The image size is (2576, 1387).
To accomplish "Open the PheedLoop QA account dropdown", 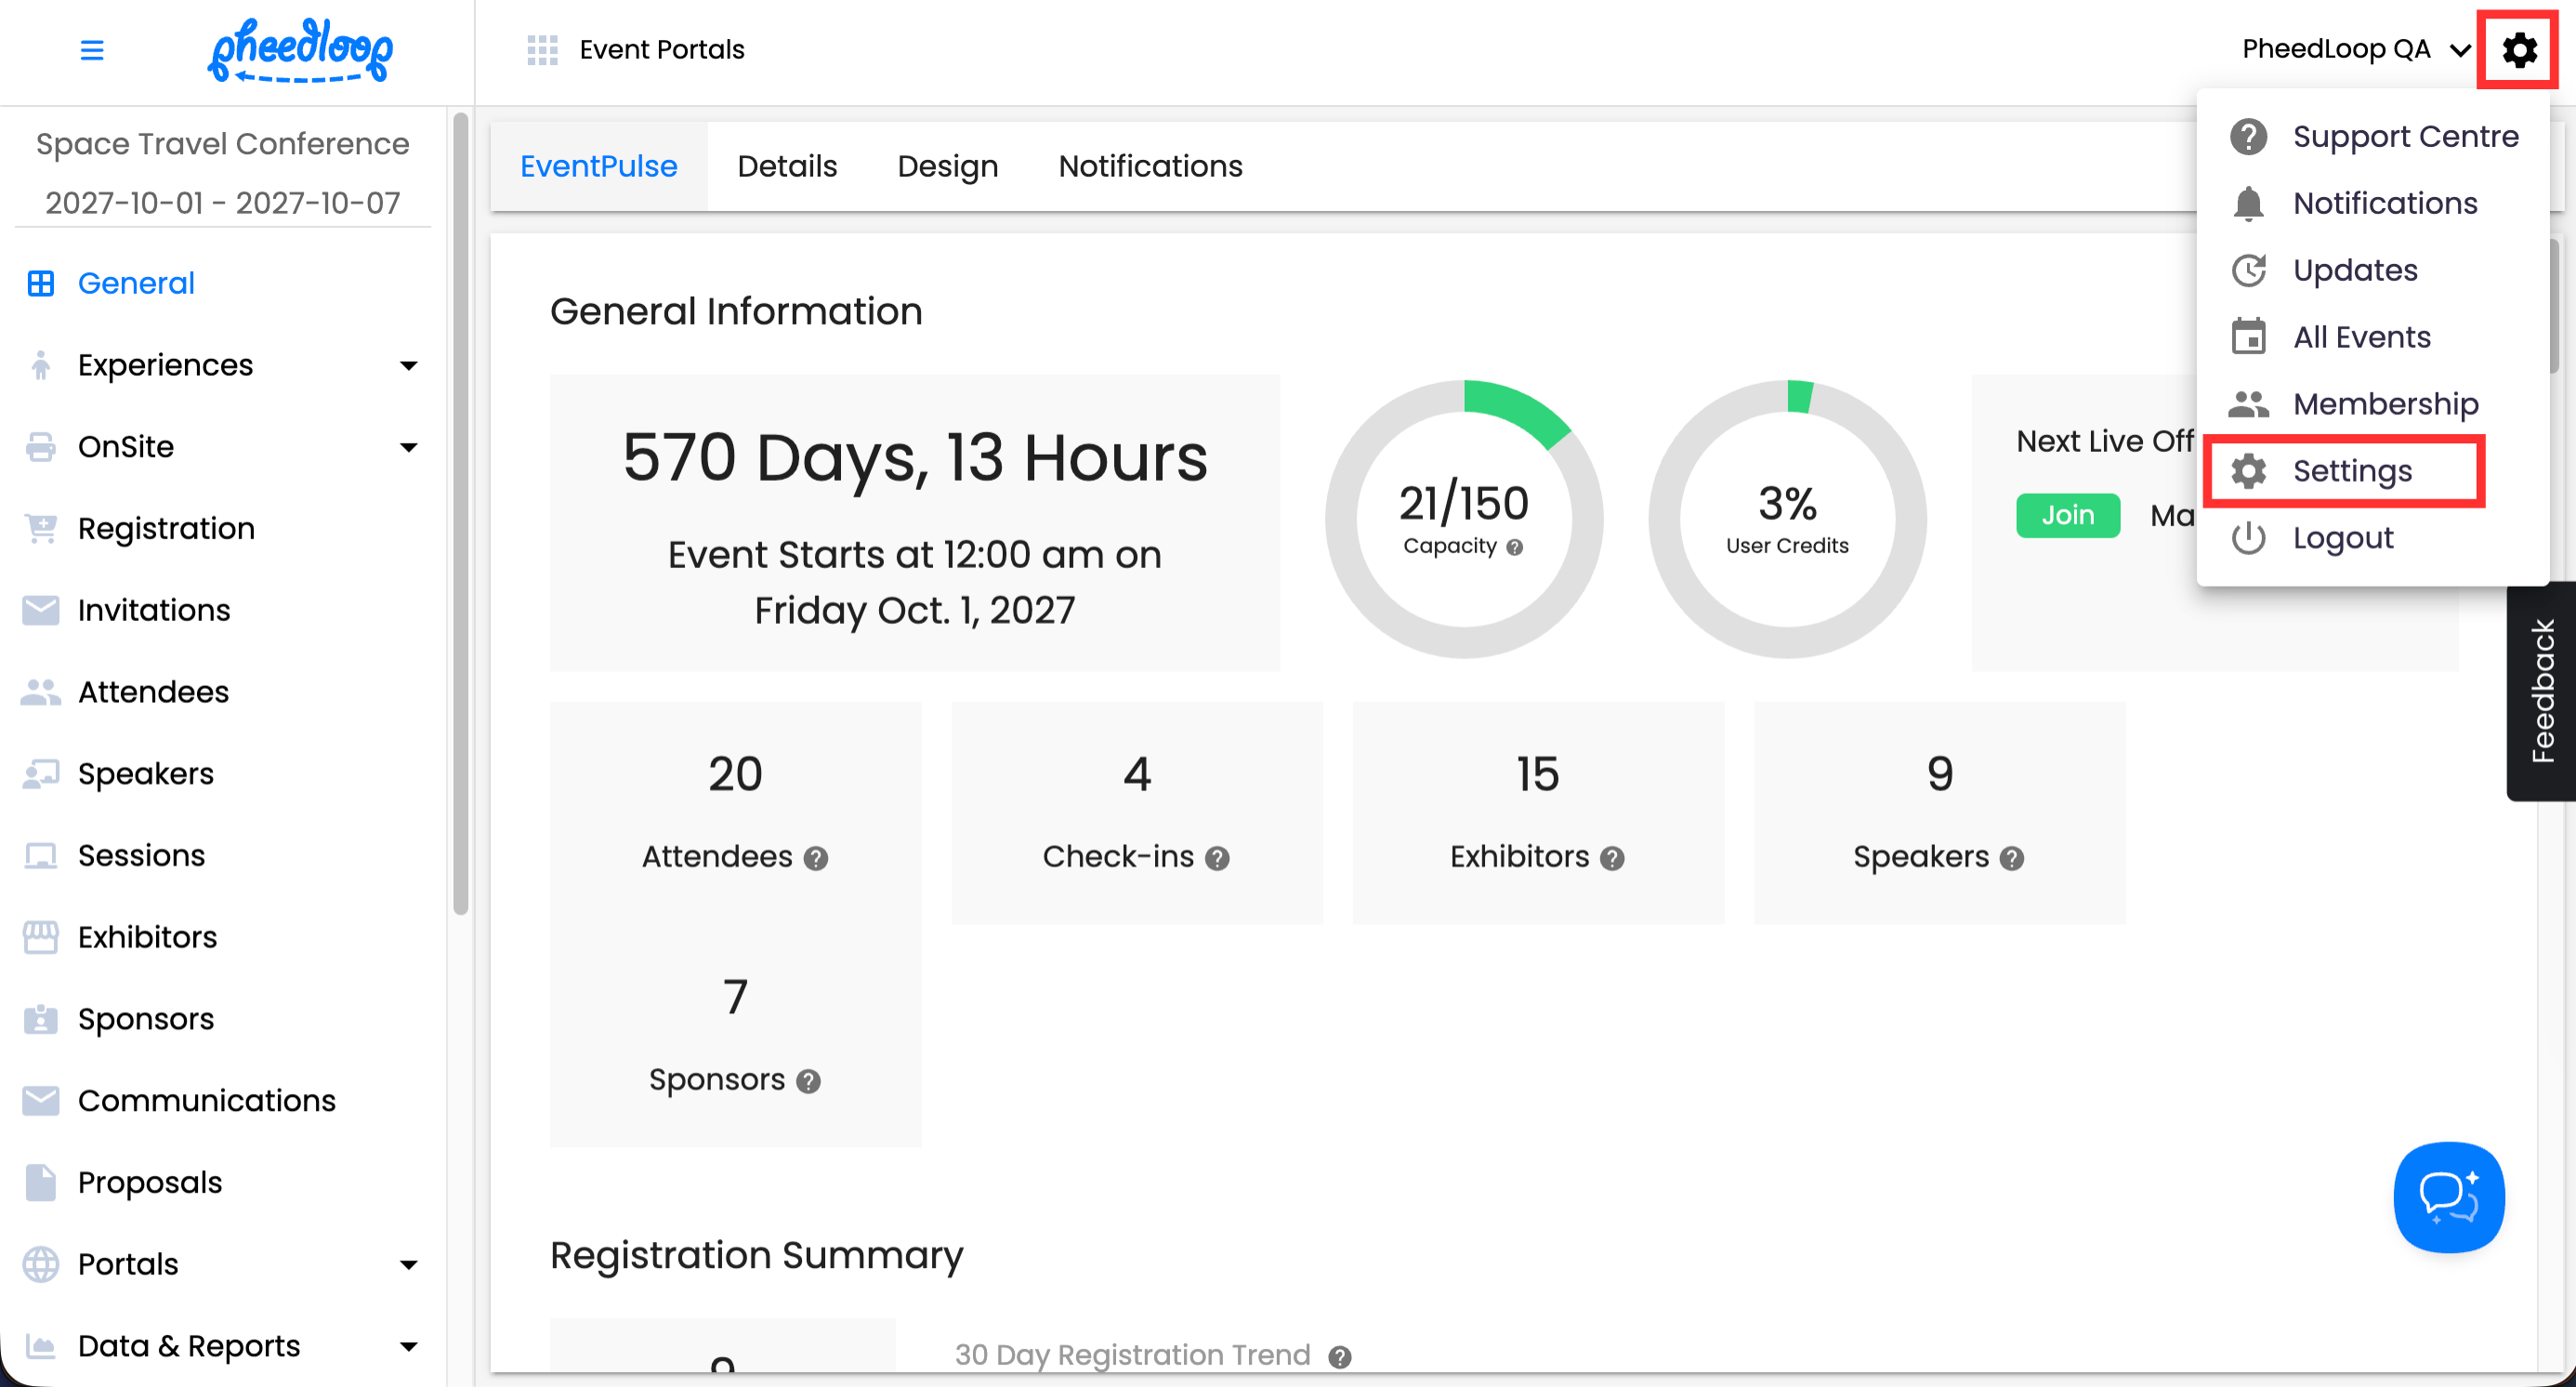I will tap(2354, 49).
